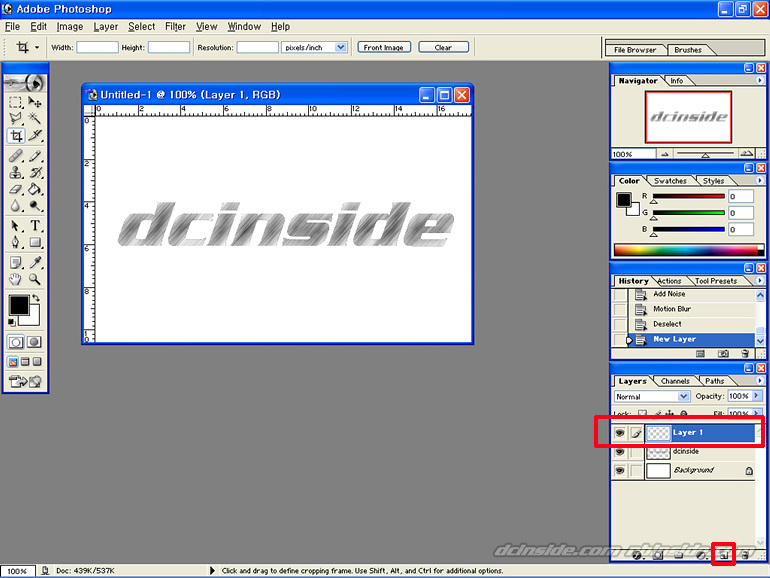Viewport: 770px width, 578px height.
Task: Select the Blur tool
Action: pyautogui.click(x=16, y=206)
